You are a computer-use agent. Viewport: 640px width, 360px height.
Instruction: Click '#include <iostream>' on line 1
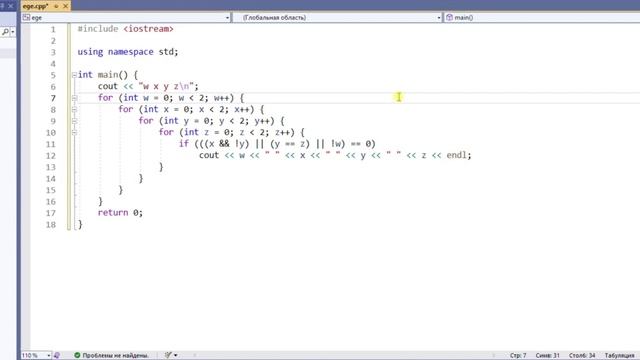125,29
